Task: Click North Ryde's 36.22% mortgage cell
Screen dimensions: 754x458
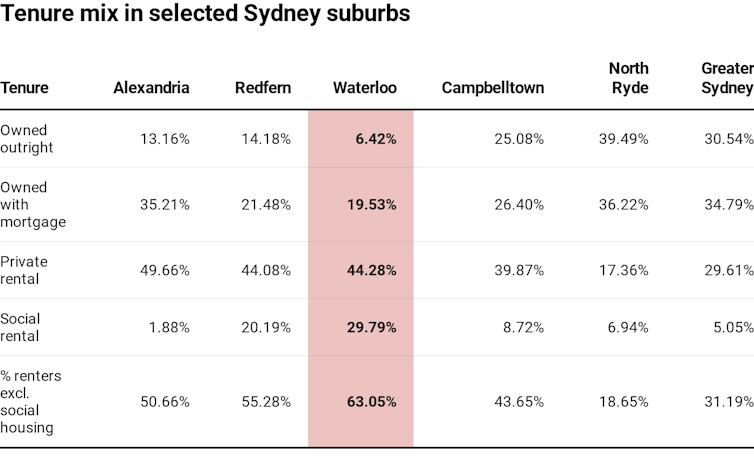Action: (623, 205)
